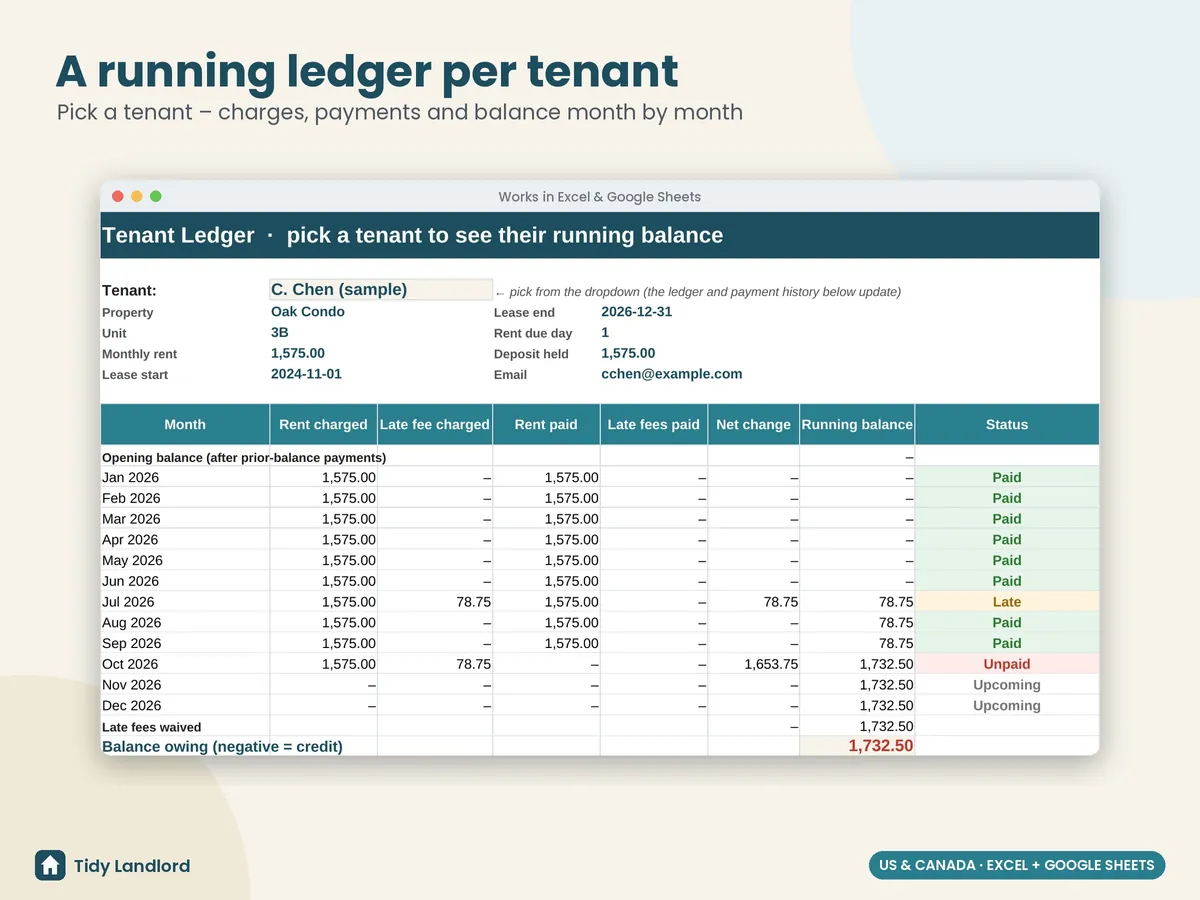Select the Aug 2026 month cell
1200x900 pixels.
185,623
